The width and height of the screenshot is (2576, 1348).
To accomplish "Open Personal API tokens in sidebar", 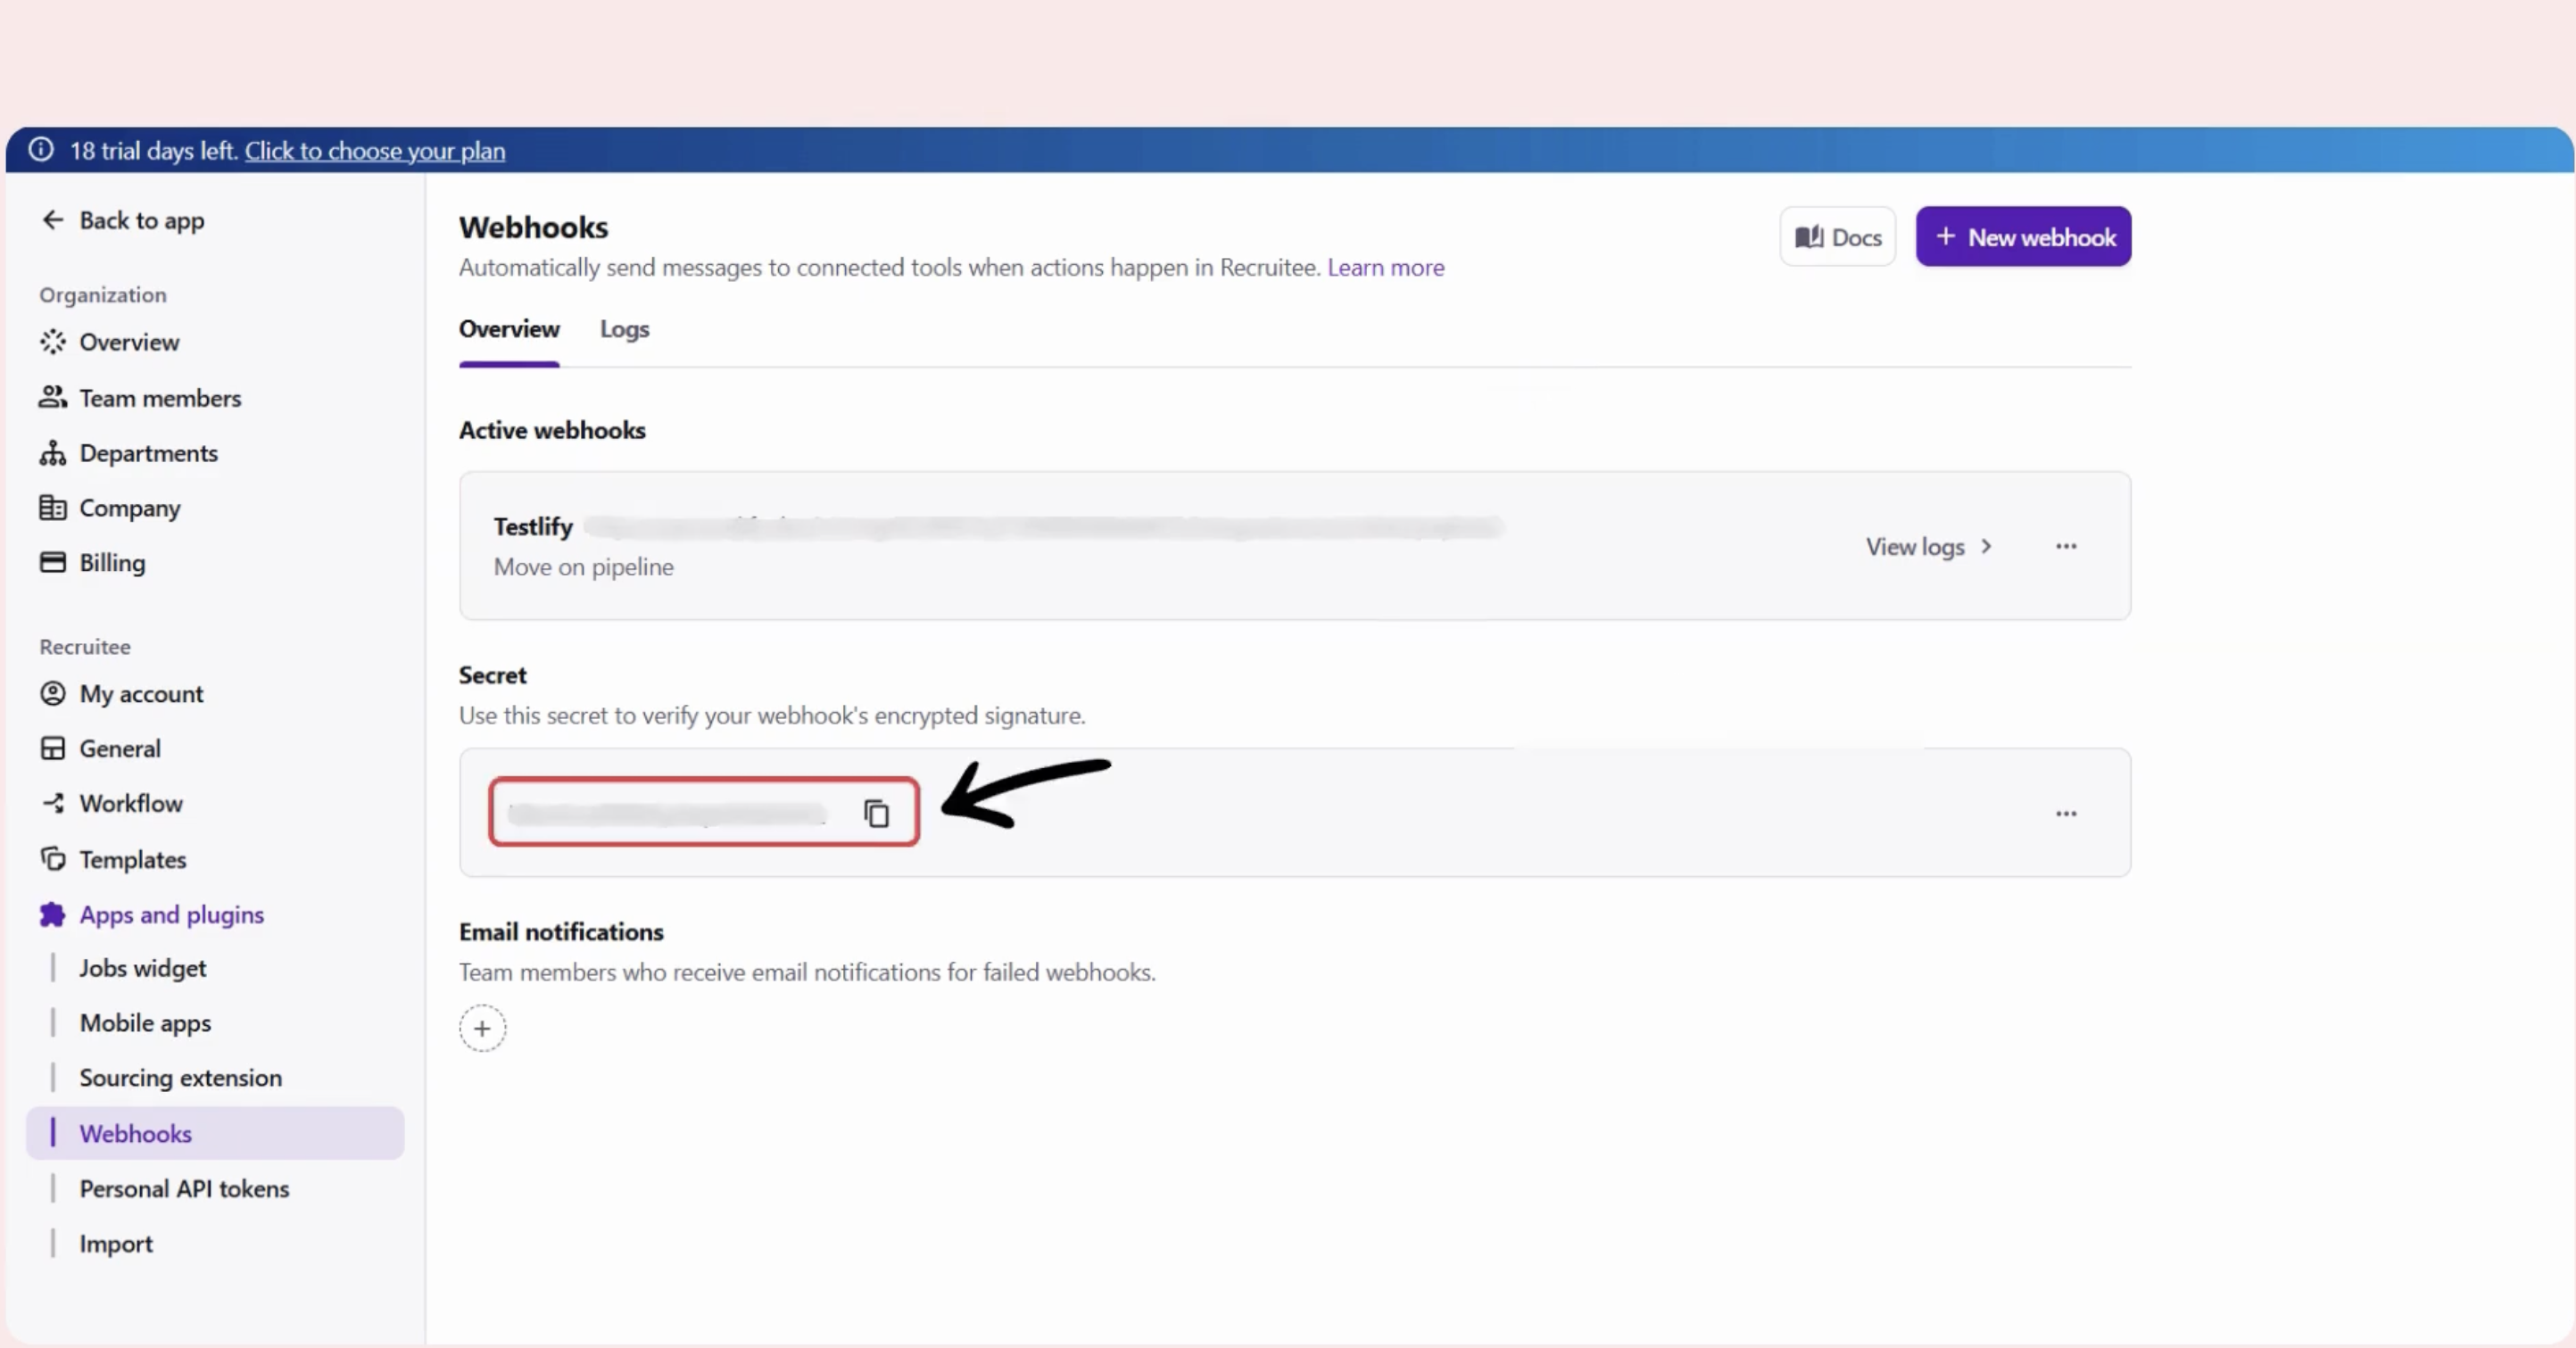I will 184,1188.
